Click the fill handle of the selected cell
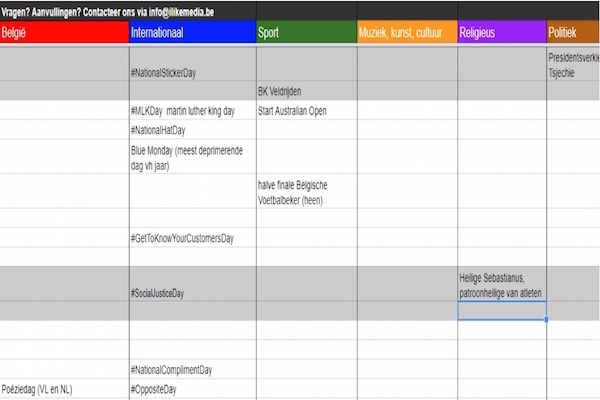This screenshot has width=600, height=400. click(x=546, y=320)
